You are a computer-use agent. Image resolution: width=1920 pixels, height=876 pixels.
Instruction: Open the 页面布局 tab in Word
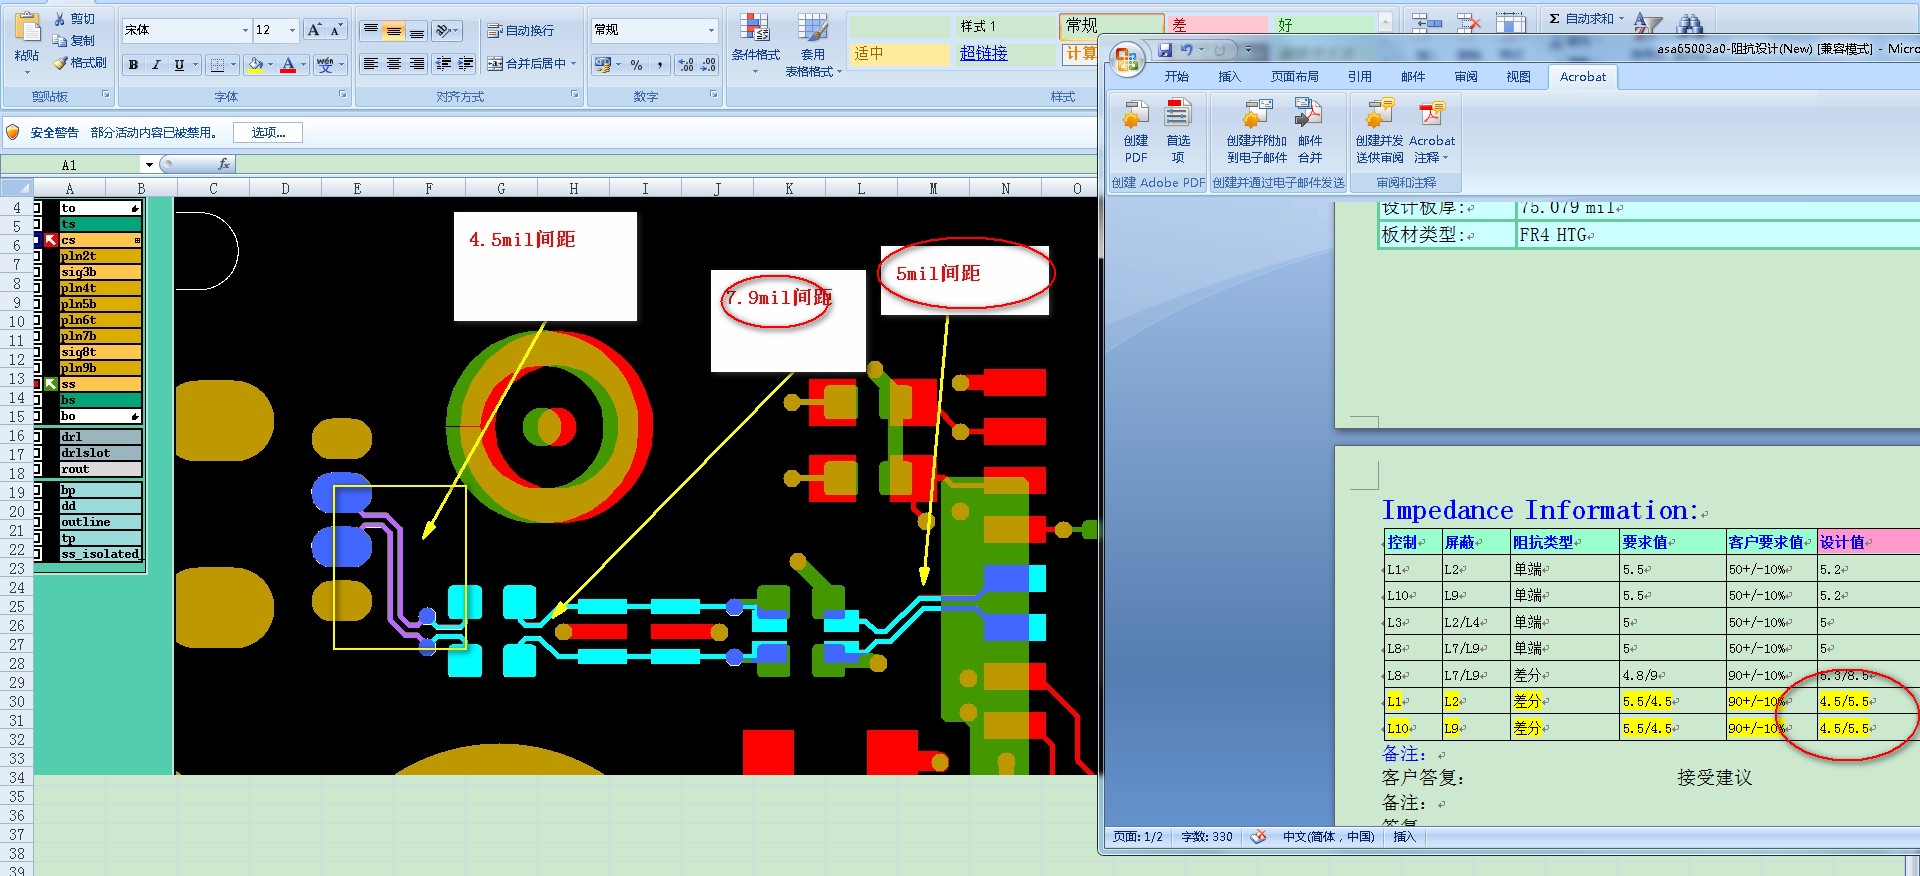[x=1294, y=77]
